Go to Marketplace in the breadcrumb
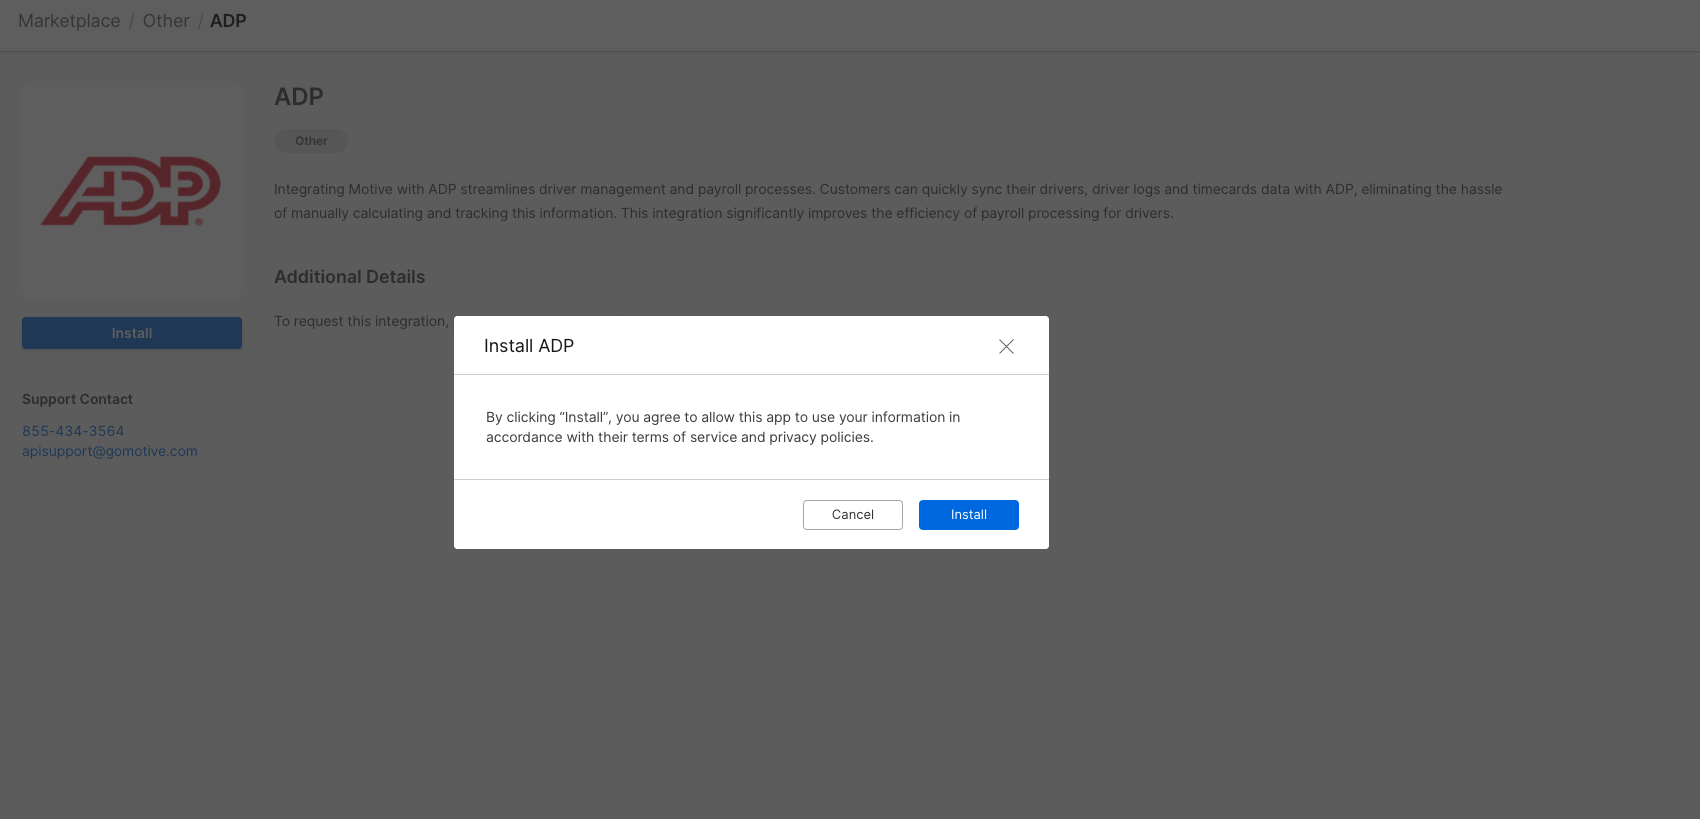Image resolution: width=1700 pixels, height=819 pixels. [69, 21]
